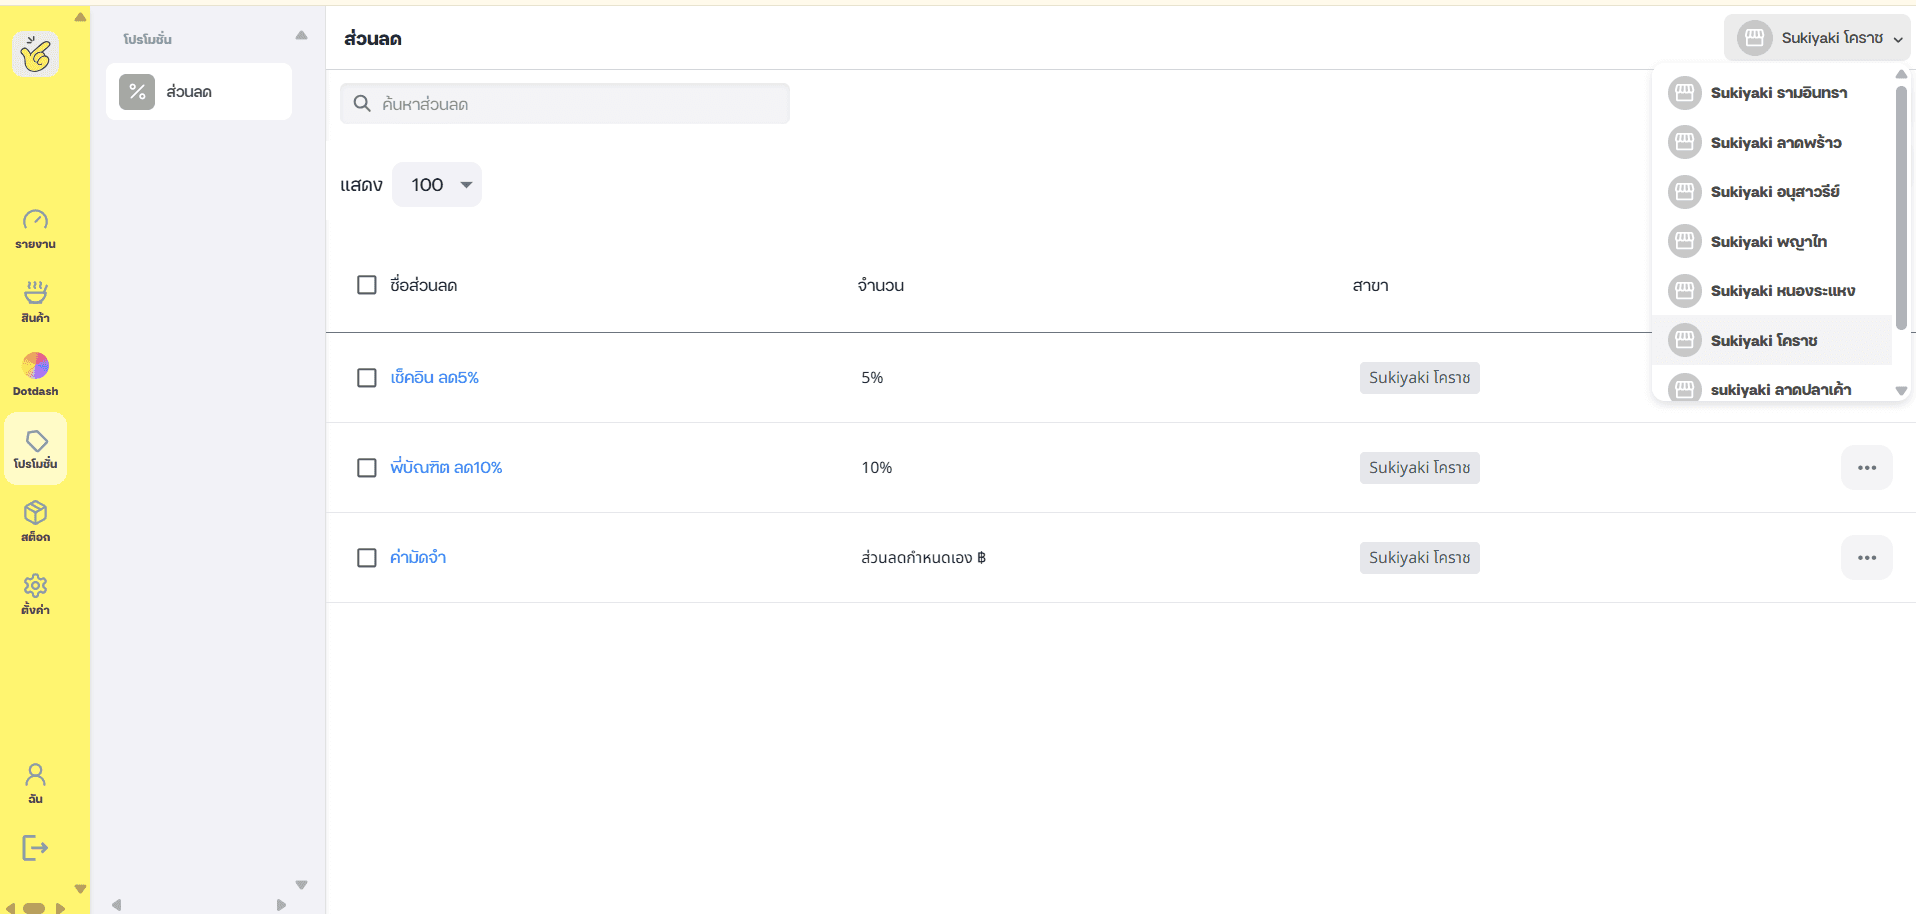Select Sukiyaki โคราช in dropdown list
The height and width of the screenshot is (914, 1916).
pos(1772,340)
